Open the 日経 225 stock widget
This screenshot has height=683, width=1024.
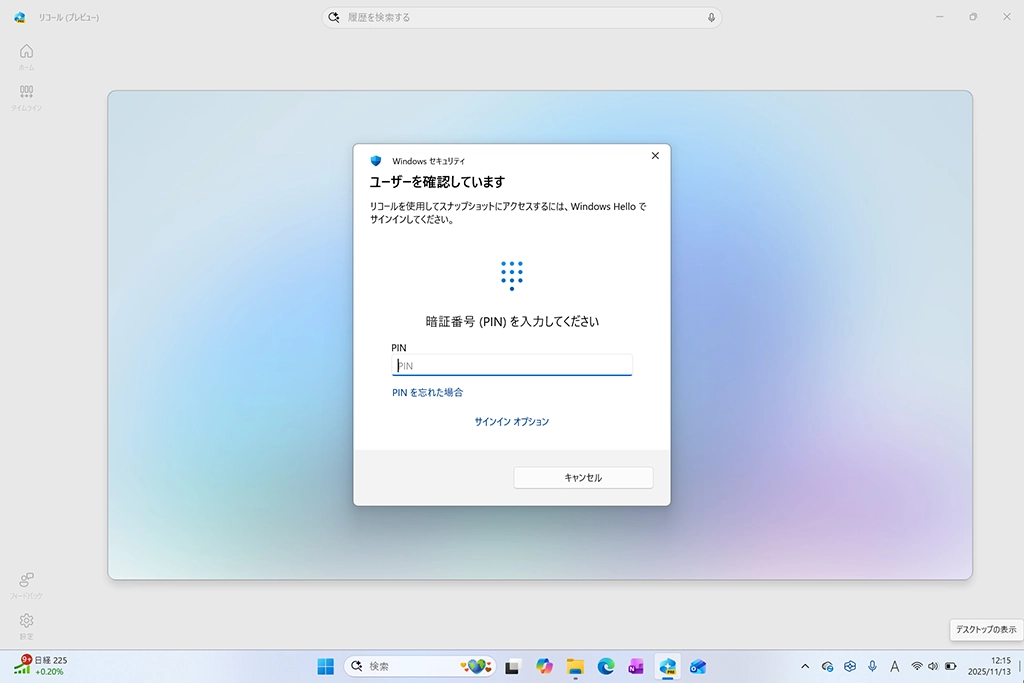tap(42, 665)
